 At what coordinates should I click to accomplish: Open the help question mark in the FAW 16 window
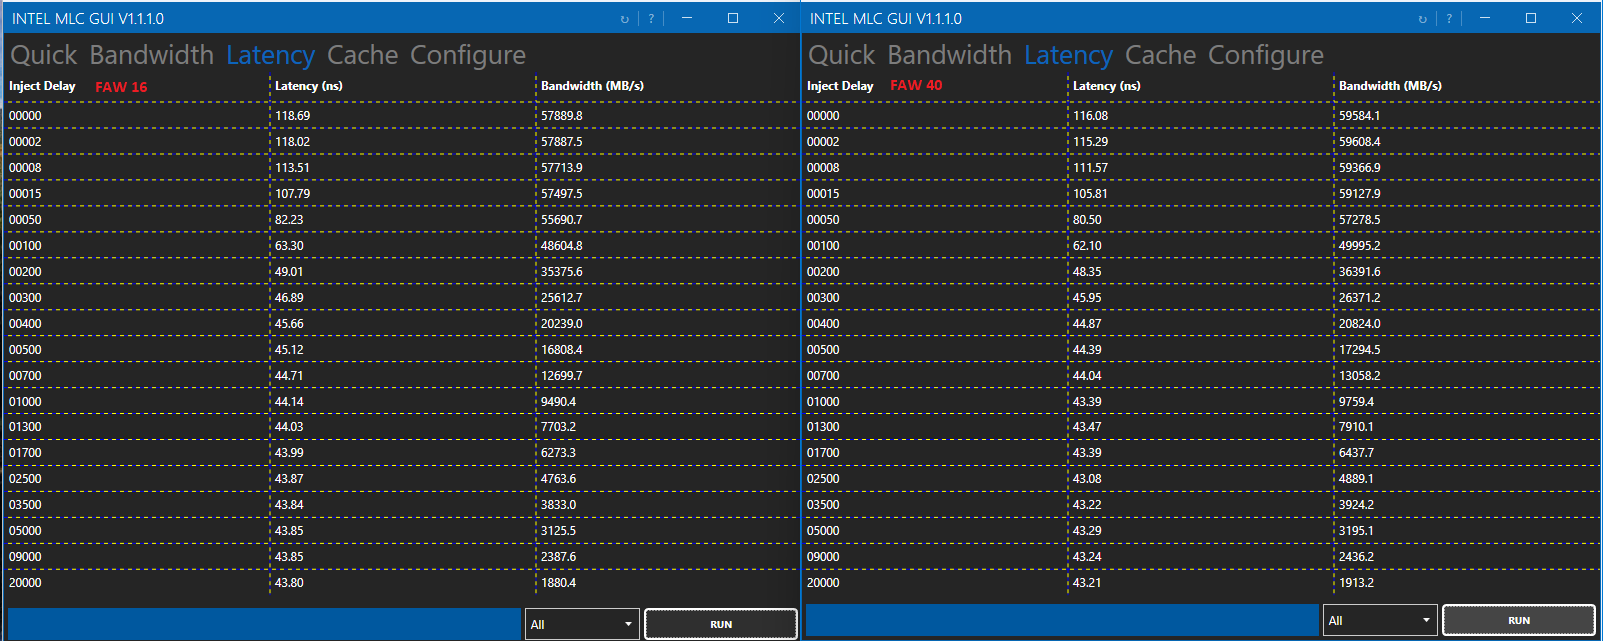(651, 19)
